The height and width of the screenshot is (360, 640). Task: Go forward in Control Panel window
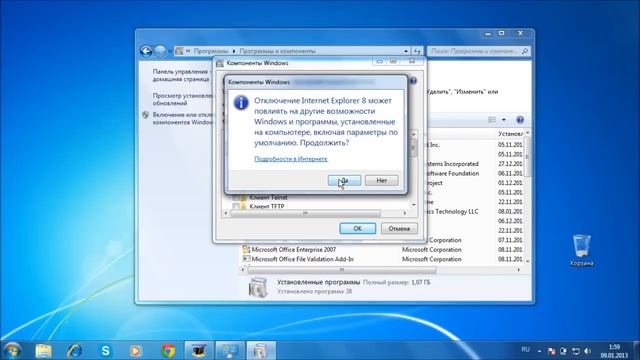[160, 51]
